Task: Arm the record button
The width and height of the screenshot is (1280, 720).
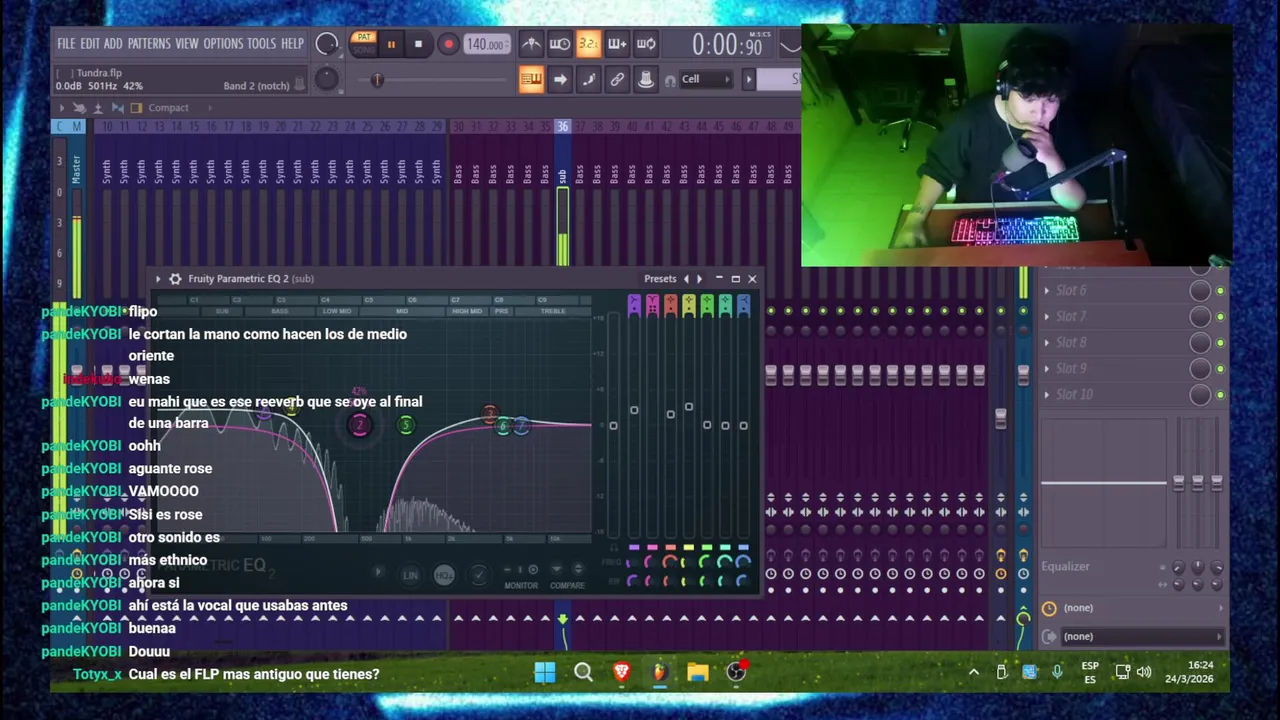Action: (x=448, y=44)
